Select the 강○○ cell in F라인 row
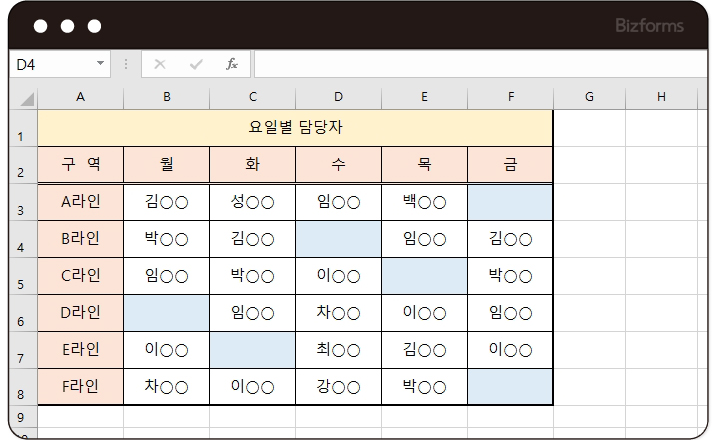Viewport: 715px width, 440px height. coord(338,386)
